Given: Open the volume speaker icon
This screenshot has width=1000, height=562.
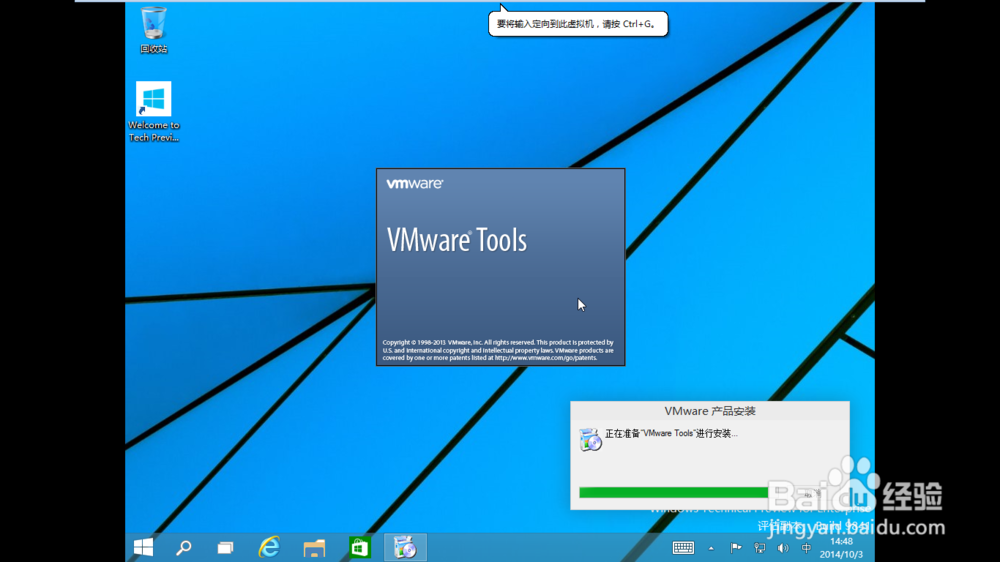Looking at the screenshot, I should [783, 547].
